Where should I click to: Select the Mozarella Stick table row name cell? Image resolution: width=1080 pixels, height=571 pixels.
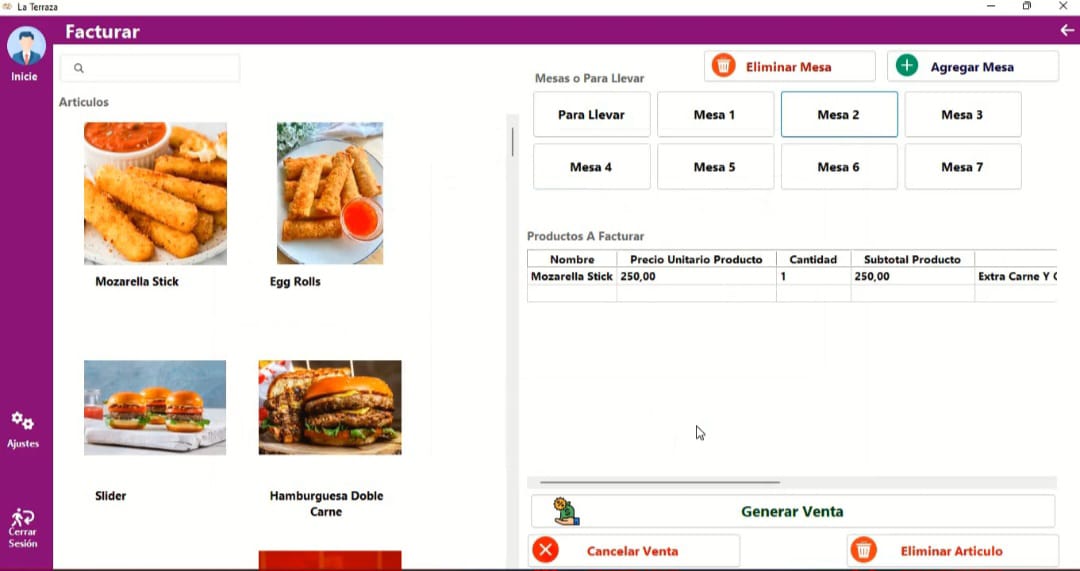(572, 276)
